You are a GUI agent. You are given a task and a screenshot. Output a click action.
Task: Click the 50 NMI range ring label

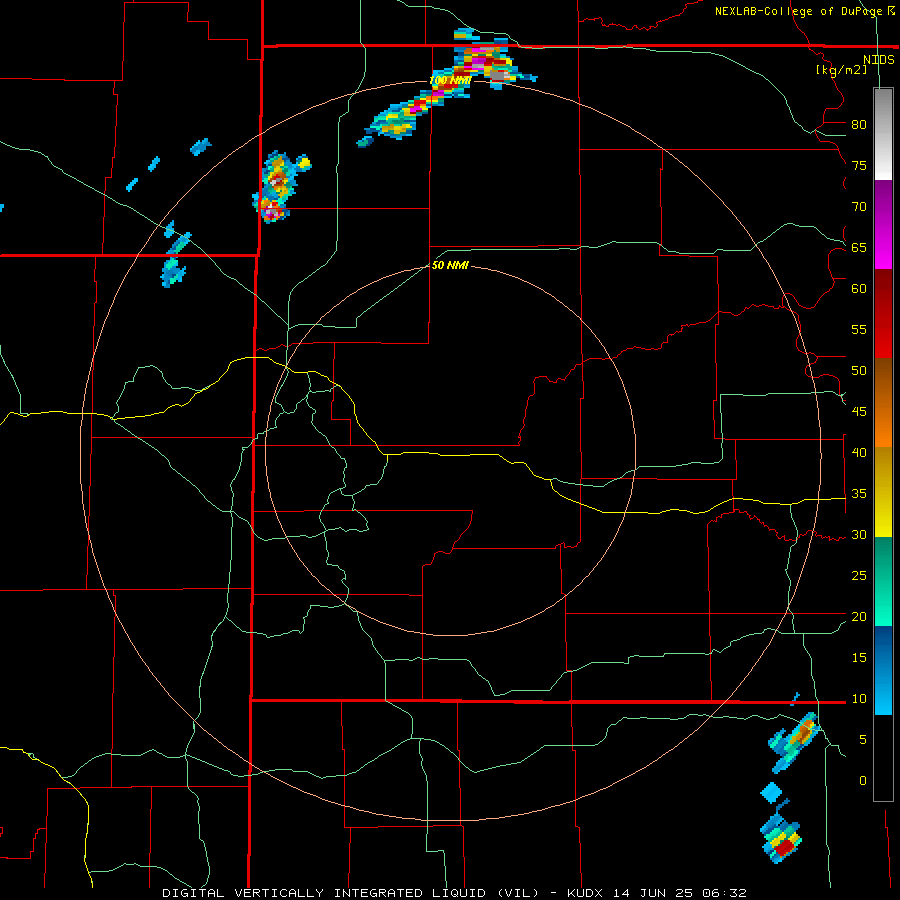tap(450, 265)
